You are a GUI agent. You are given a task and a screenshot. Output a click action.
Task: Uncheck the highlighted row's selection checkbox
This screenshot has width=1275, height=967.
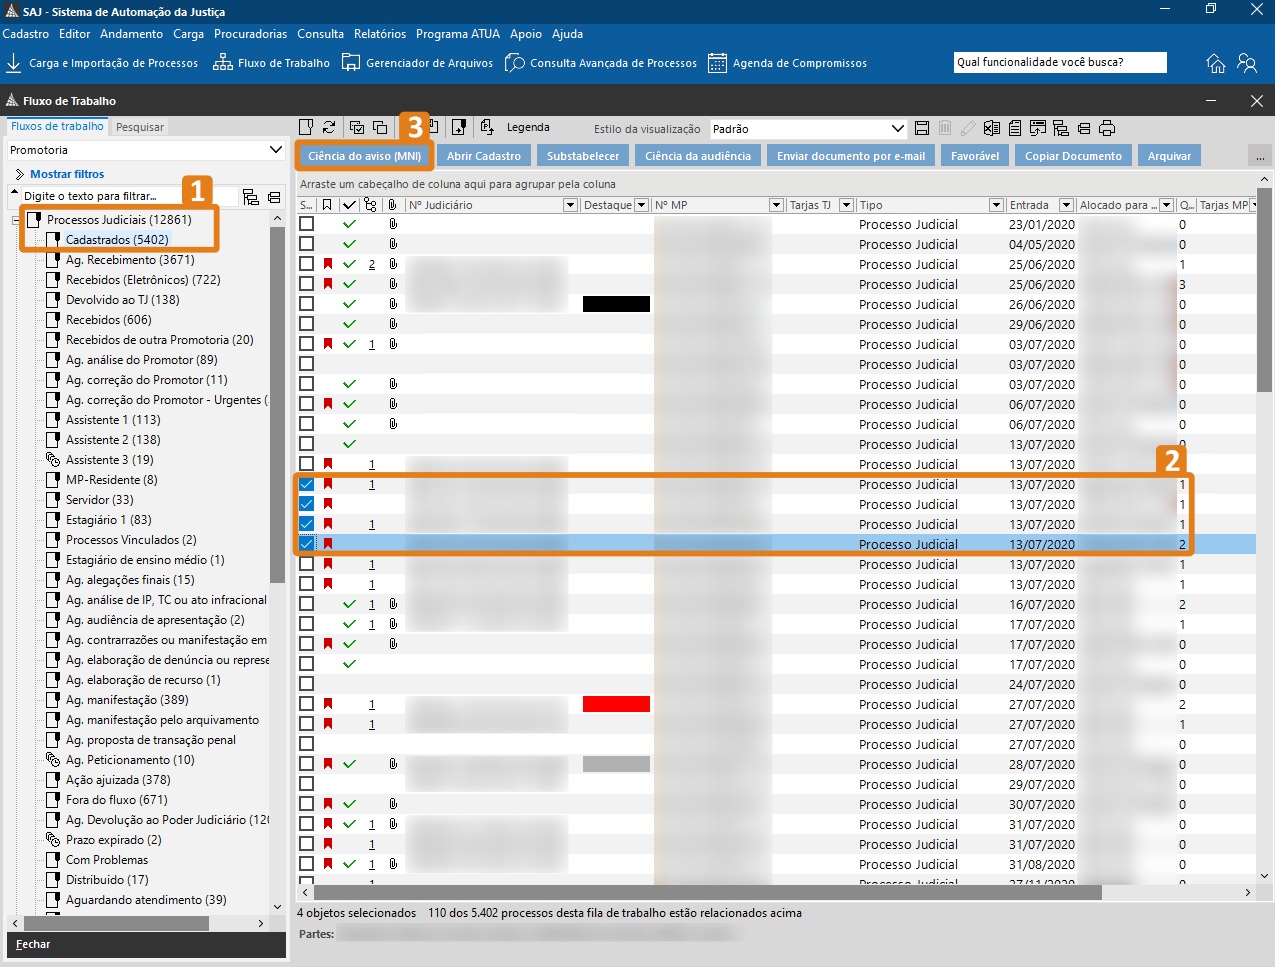(x=307, y=544)
